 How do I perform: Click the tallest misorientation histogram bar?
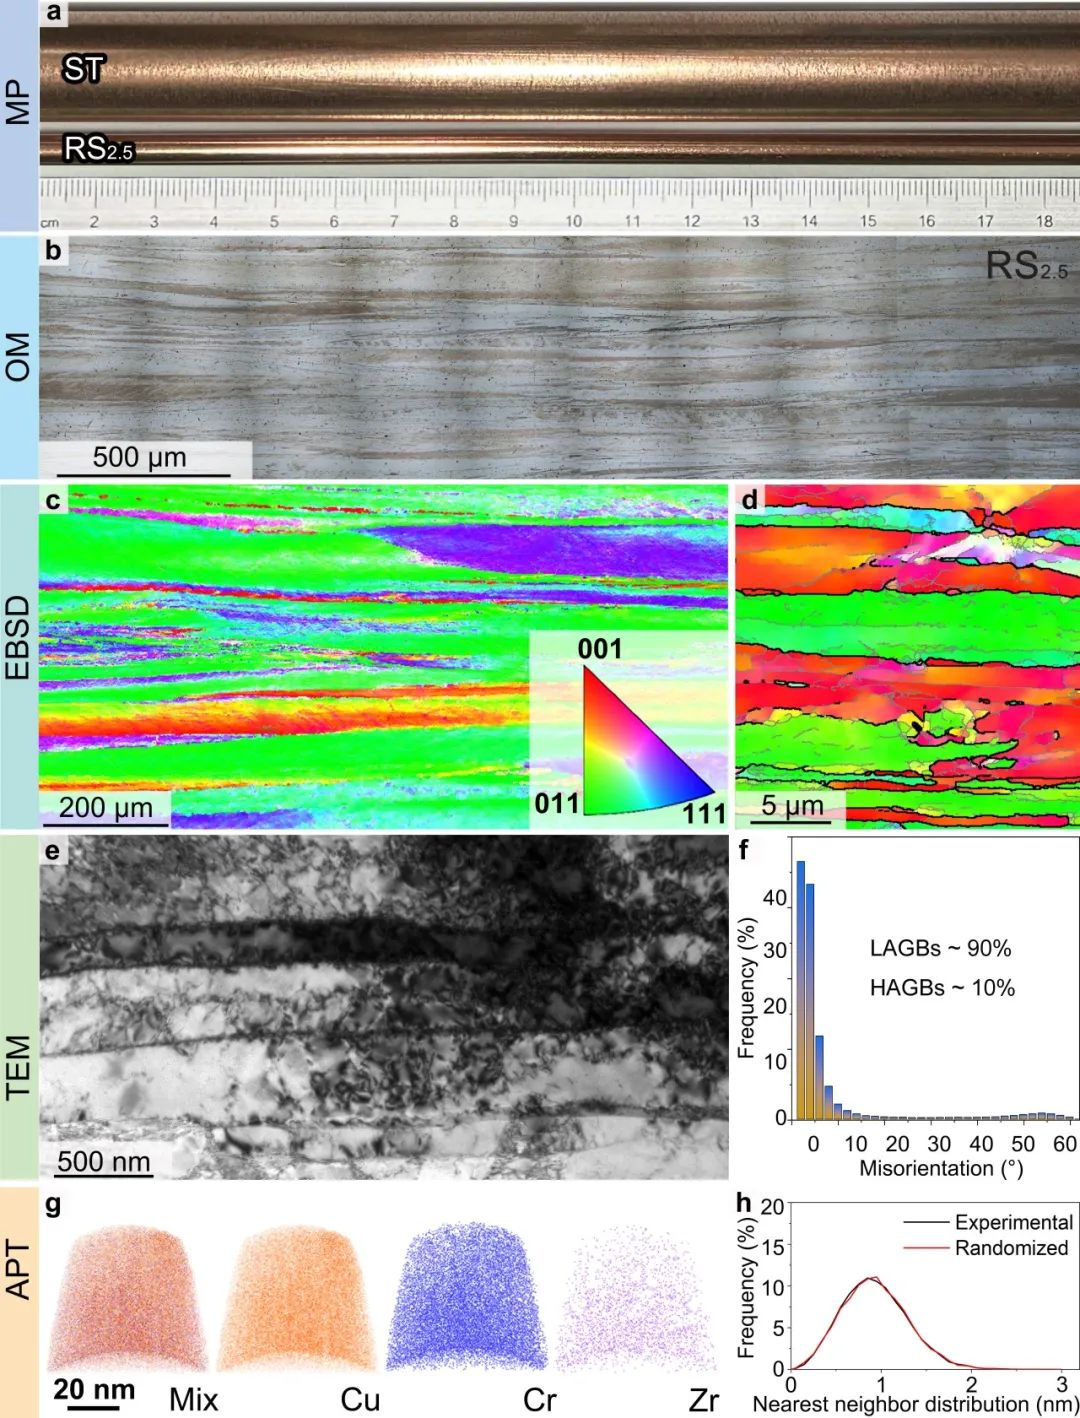[800, 988]
